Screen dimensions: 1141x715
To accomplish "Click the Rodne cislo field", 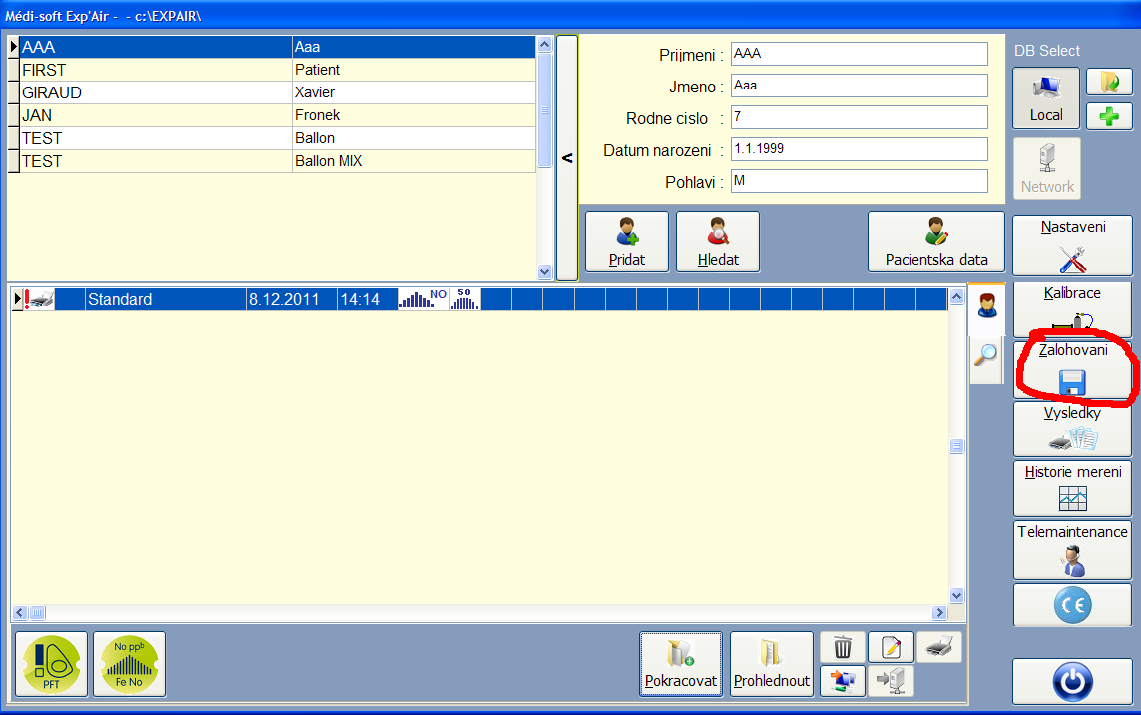I will [859, 117].
